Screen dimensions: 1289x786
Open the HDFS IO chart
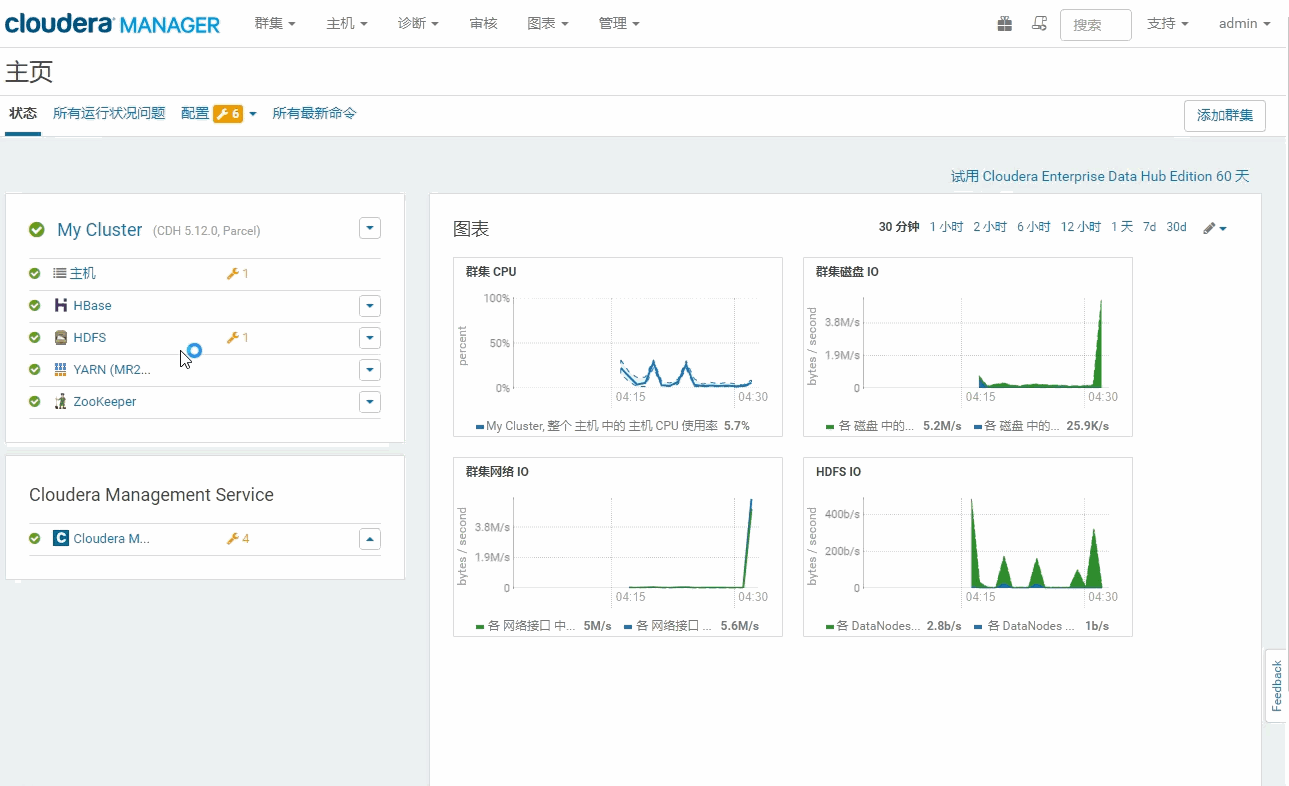coord(968,546)
